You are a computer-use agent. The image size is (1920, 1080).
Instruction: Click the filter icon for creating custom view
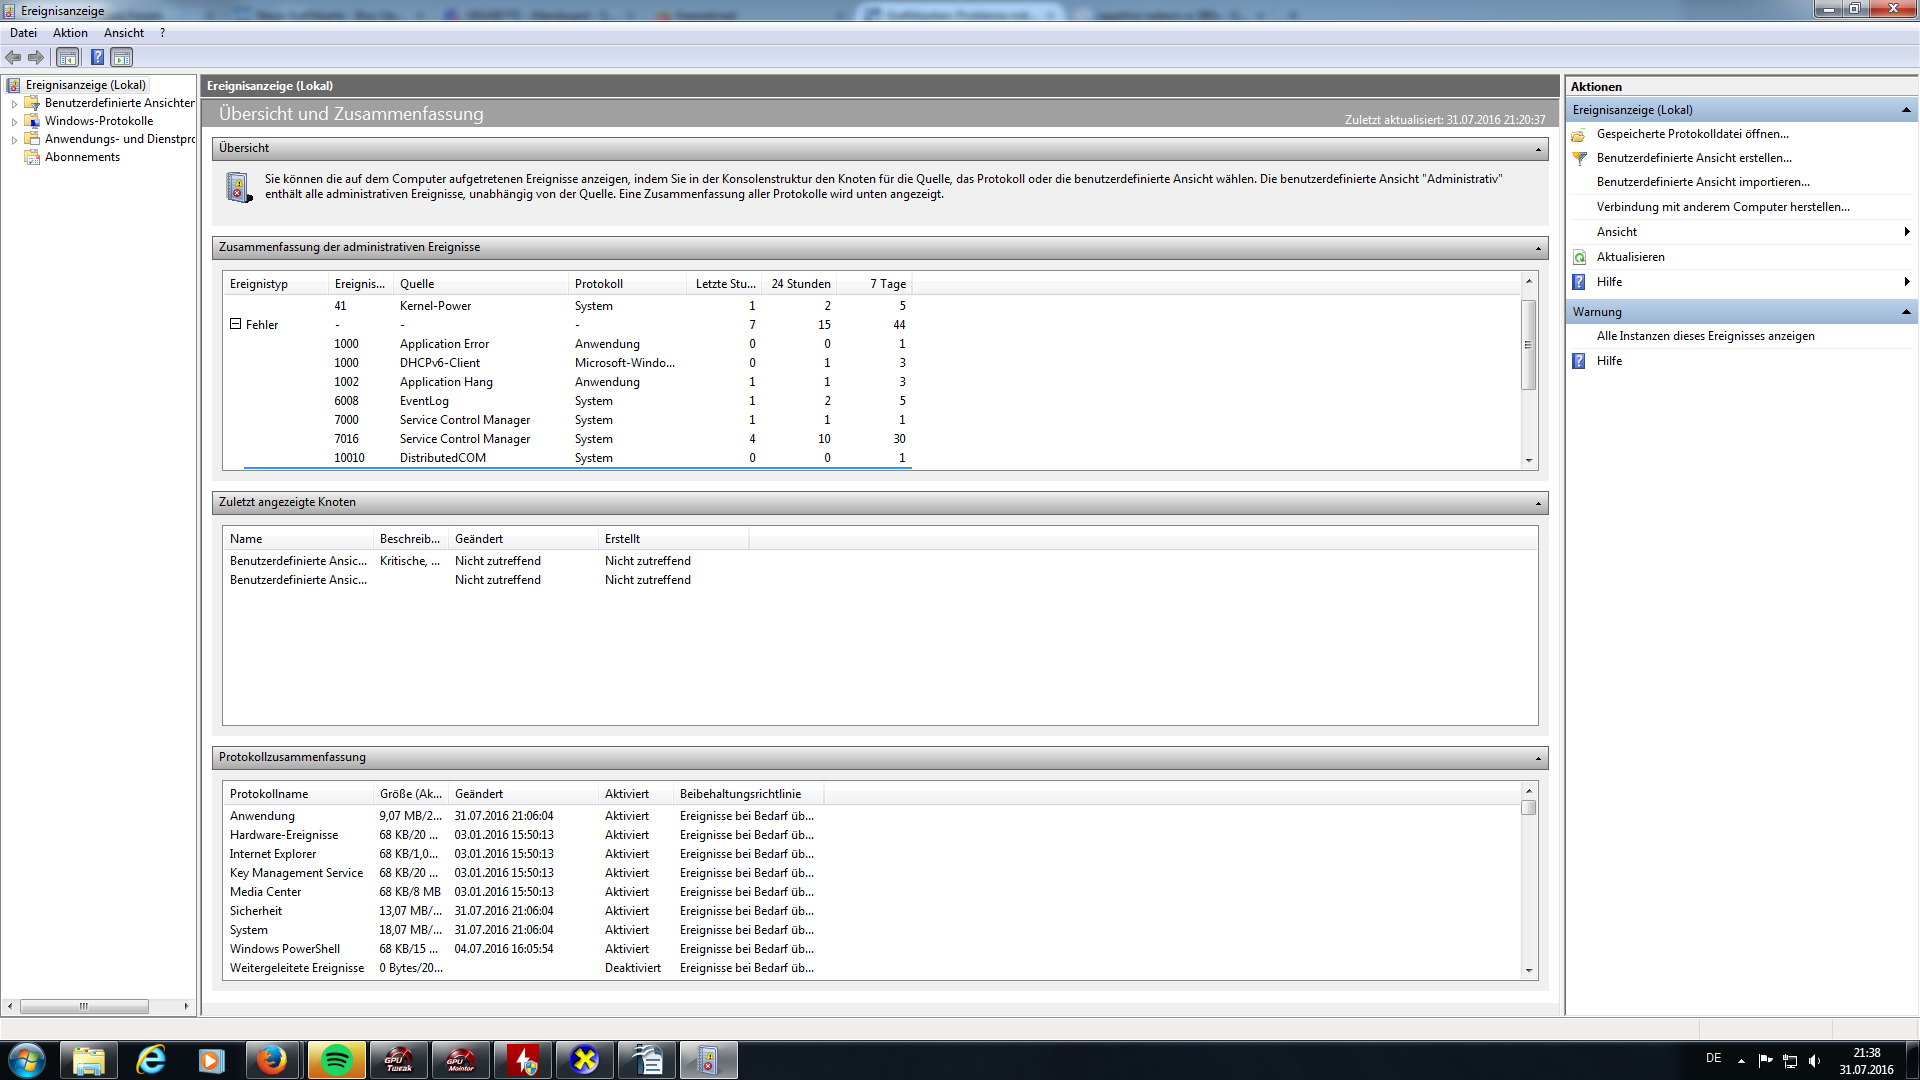point(1580,158)
